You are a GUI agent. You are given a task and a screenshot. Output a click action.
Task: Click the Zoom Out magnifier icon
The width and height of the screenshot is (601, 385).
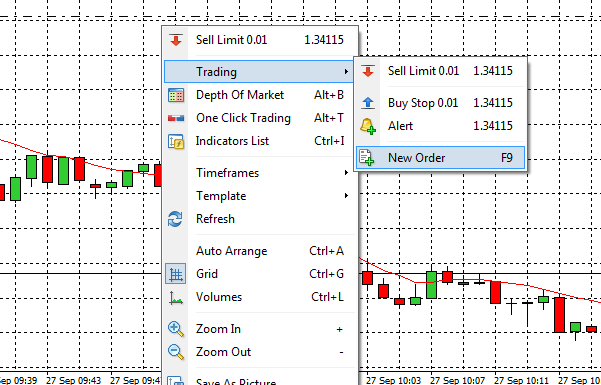[x=176, y=352]
